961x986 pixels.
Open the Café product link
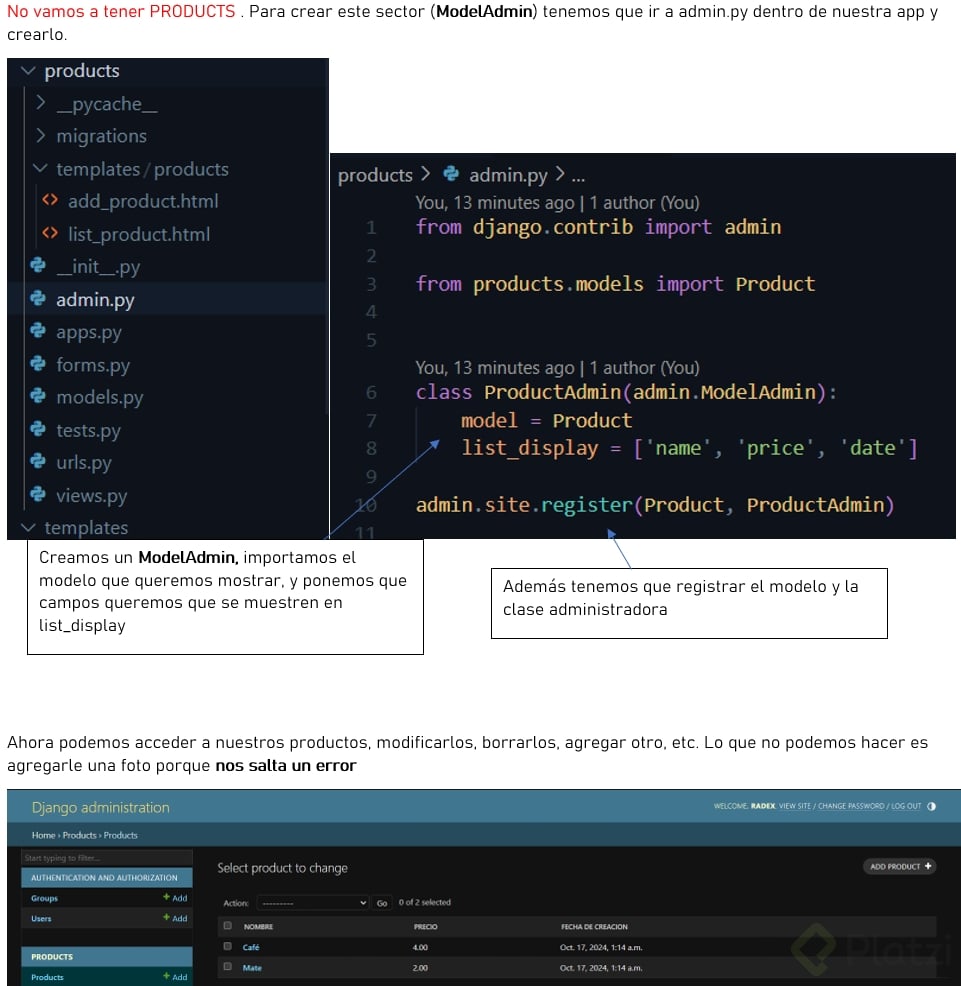click(251, 947)
